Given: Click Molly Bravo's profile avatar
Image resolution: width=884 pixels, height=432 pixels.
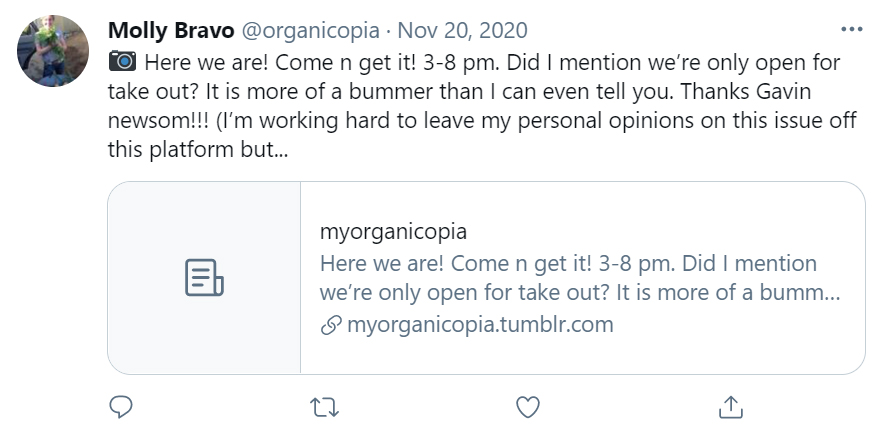Looking at the screenshot, I should click(53, 51).
